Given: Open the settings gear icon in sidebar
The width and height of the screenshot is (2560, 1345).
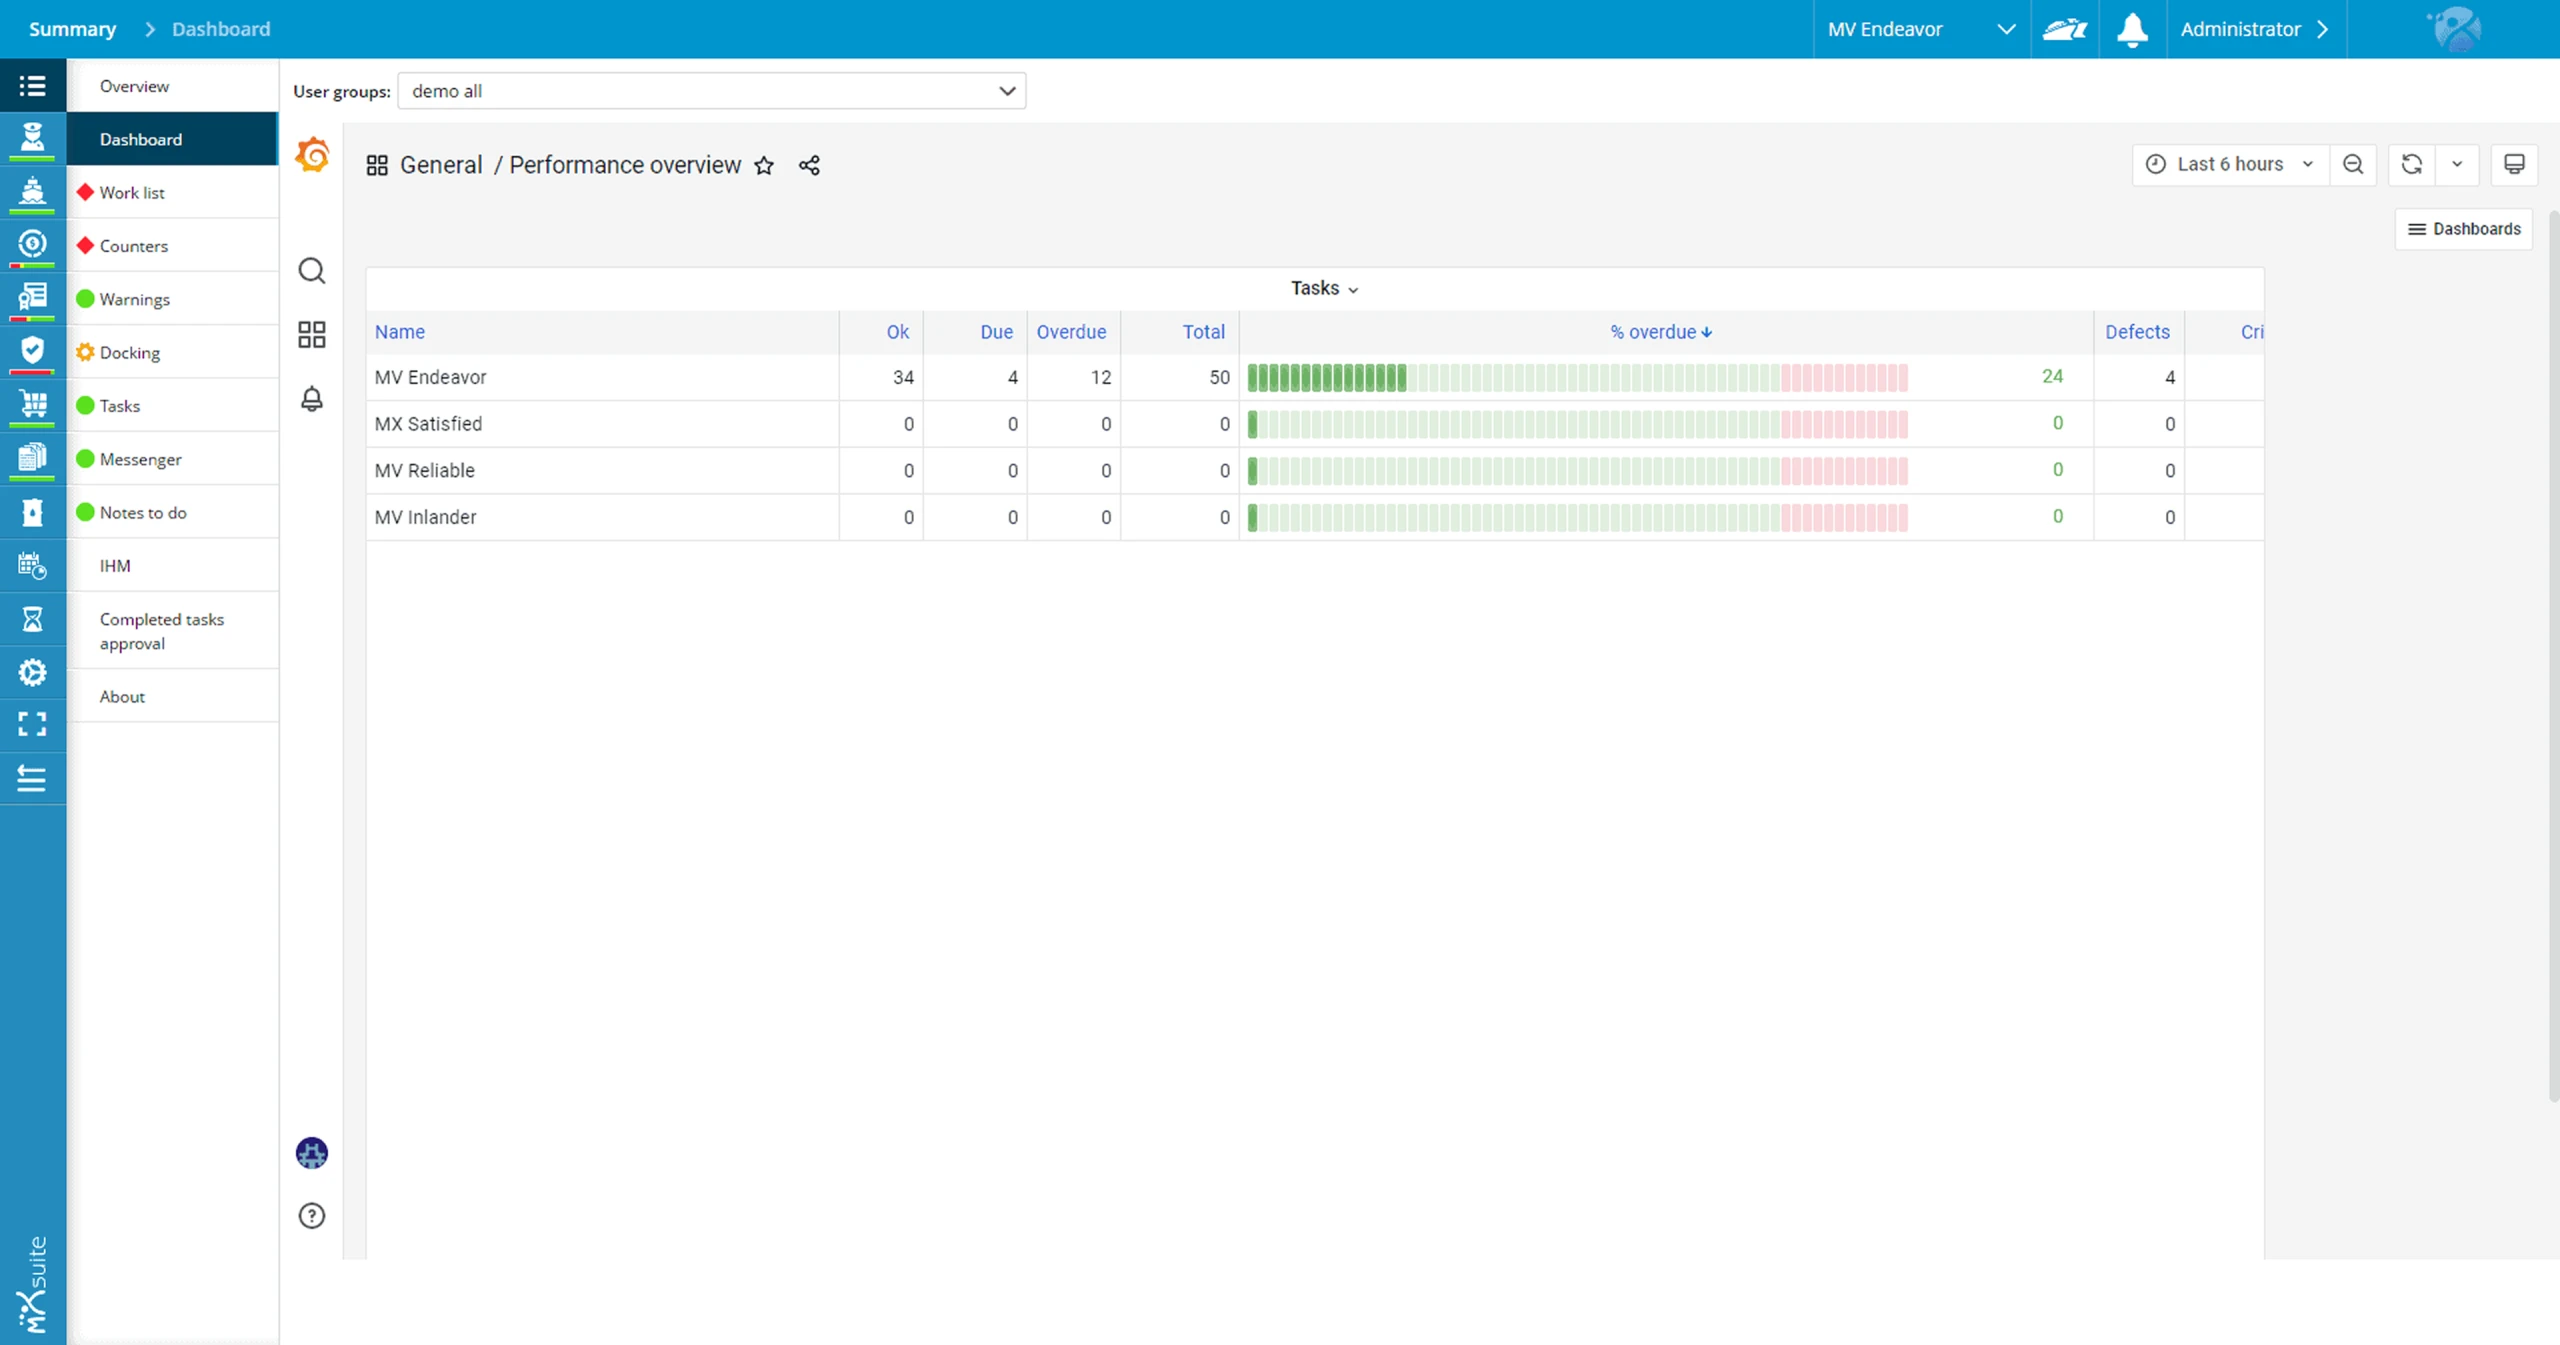Looking at the screenshot, I should point(33,672).
